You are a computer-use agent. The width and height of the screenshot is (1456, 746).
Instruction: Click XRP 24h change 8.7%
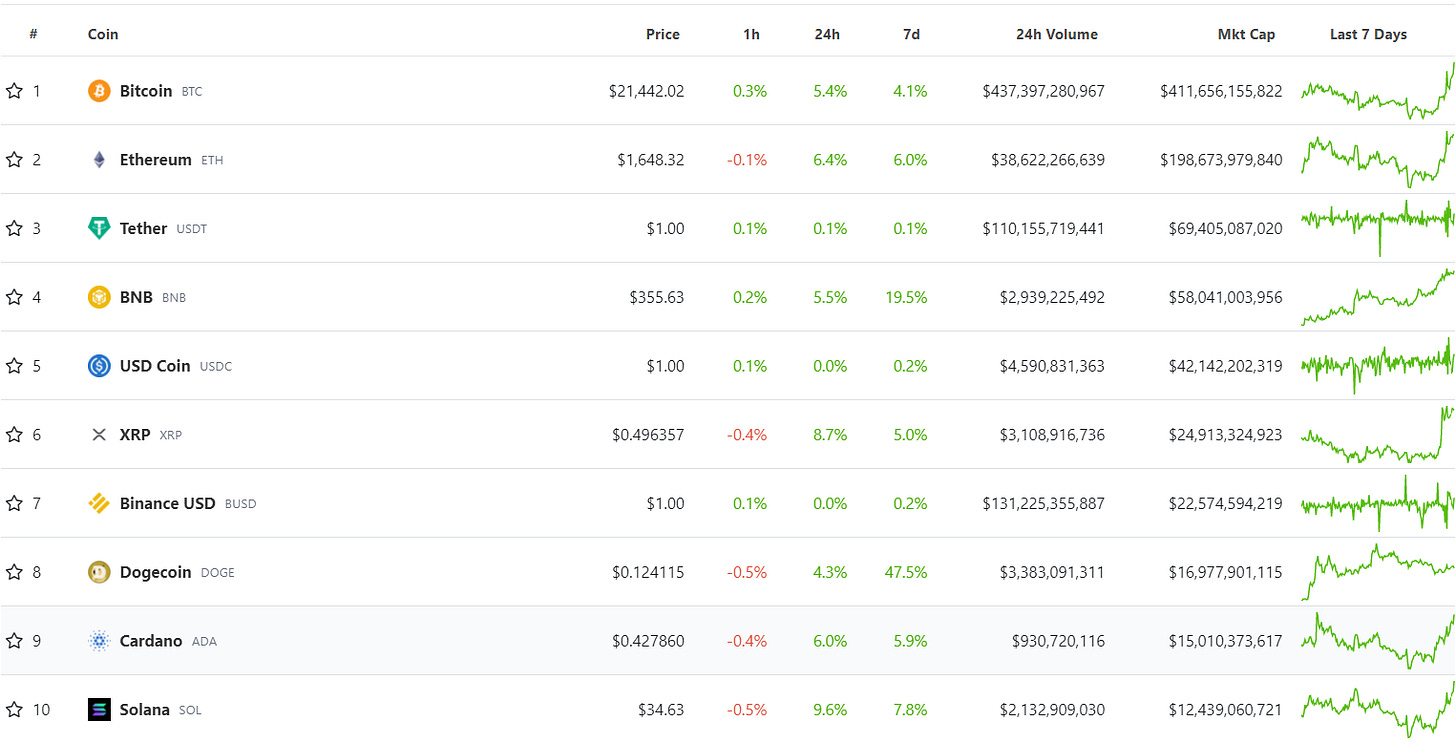tap(830, 435)
